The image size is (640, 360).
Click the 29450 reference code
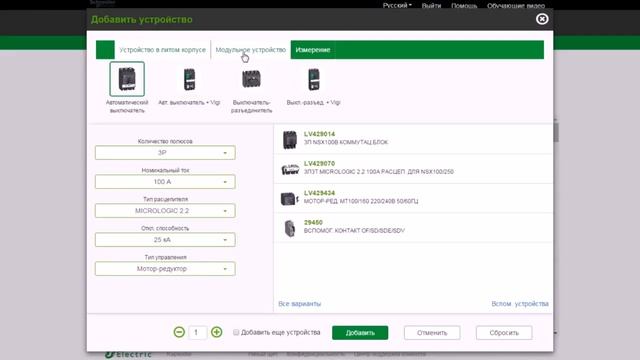[x=313, y=222]
